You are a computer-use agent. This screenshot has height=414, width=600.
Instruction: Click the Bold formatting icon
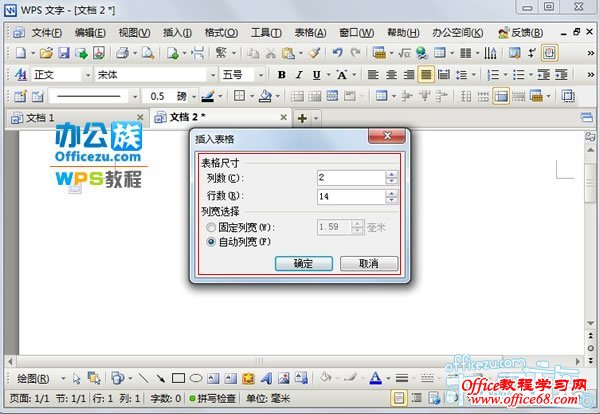click(282, 74)
